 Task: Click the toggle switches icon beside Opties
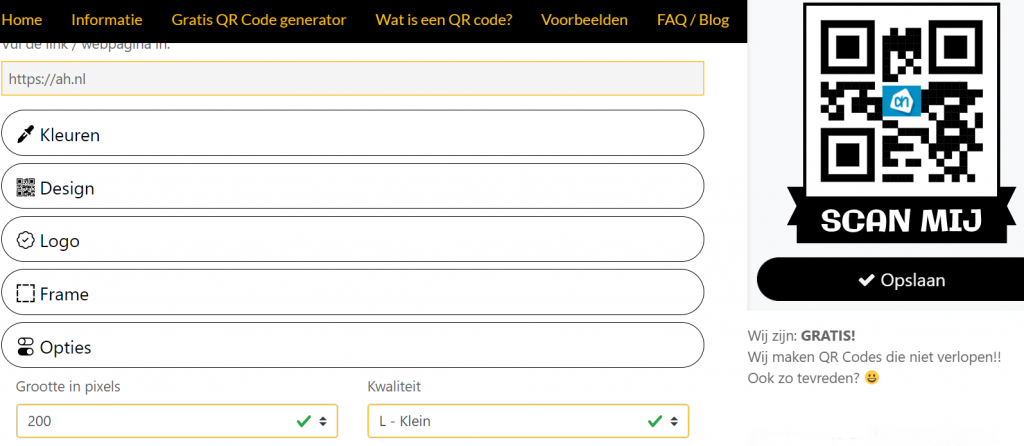tap(25, 347)
